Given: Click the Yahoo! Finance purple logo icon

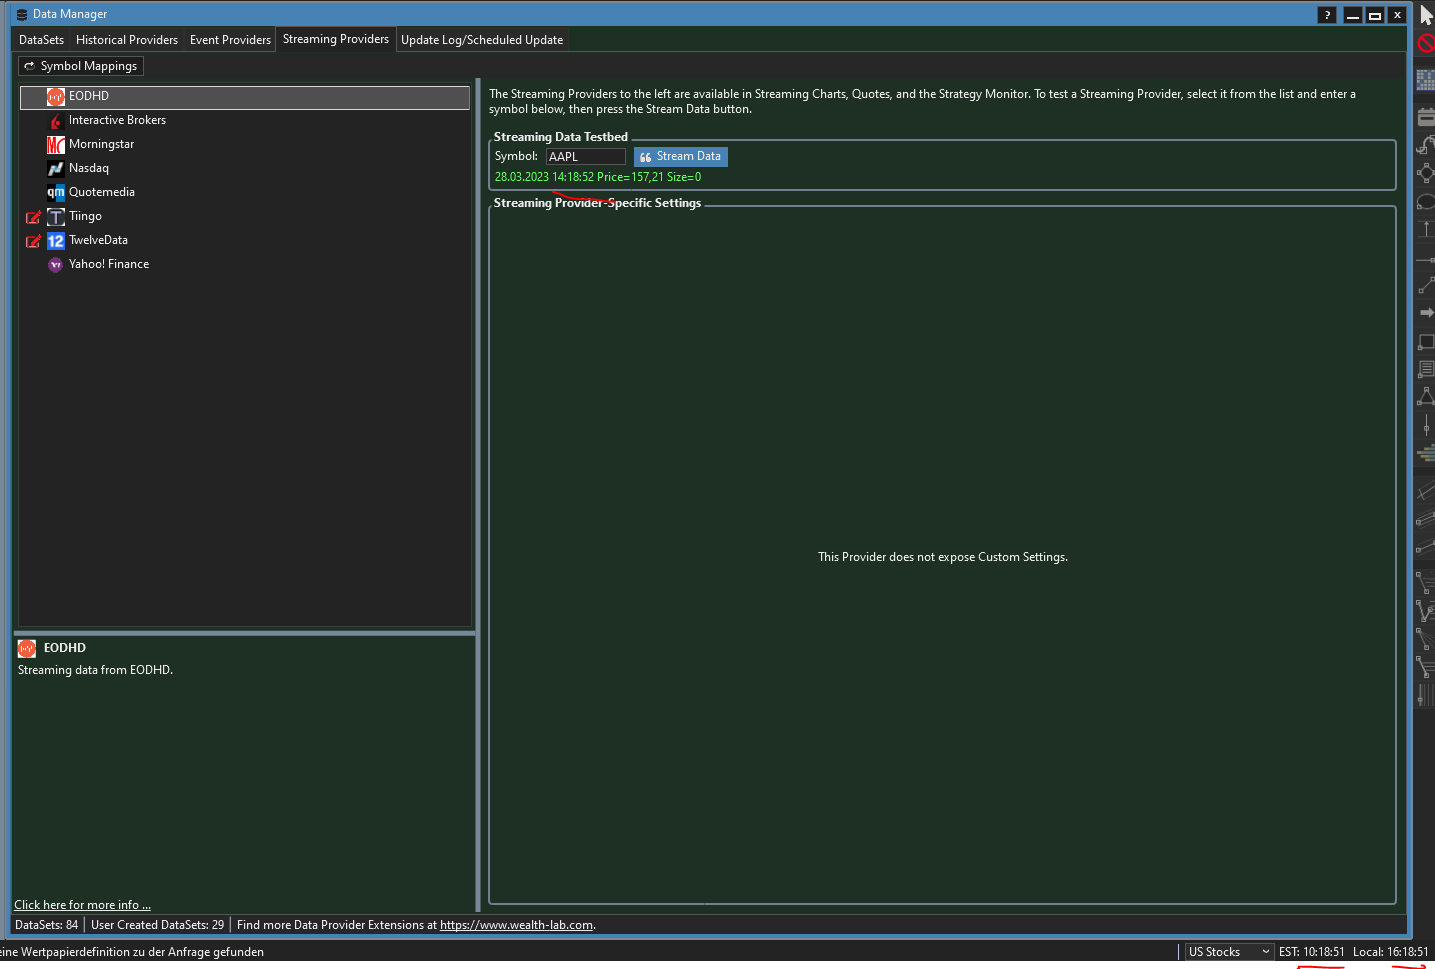Looking at the screenshot, I should click(x=56, y=265).
